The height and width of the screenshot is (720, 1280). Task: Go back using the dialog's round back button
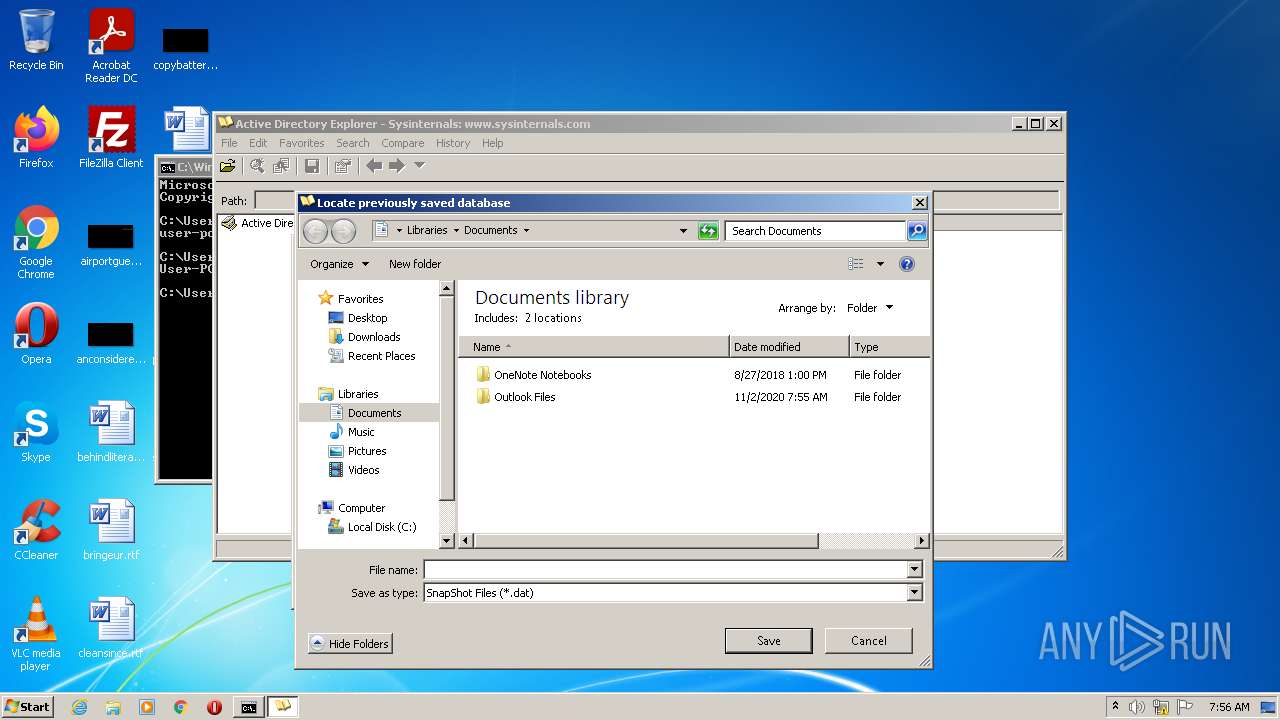315,231
